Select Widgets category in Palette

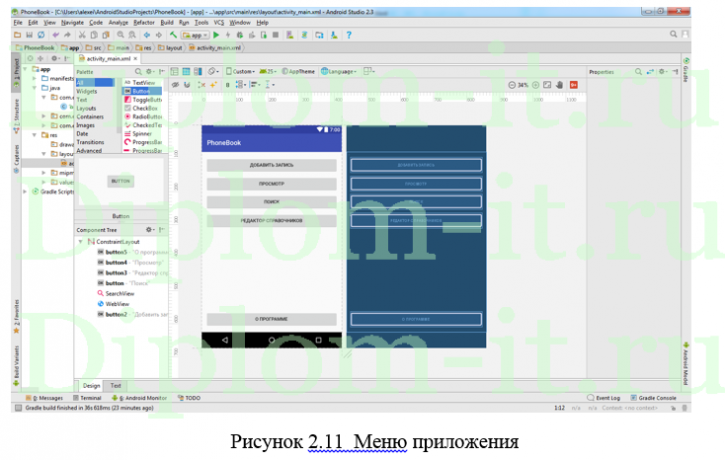point(87,92)
